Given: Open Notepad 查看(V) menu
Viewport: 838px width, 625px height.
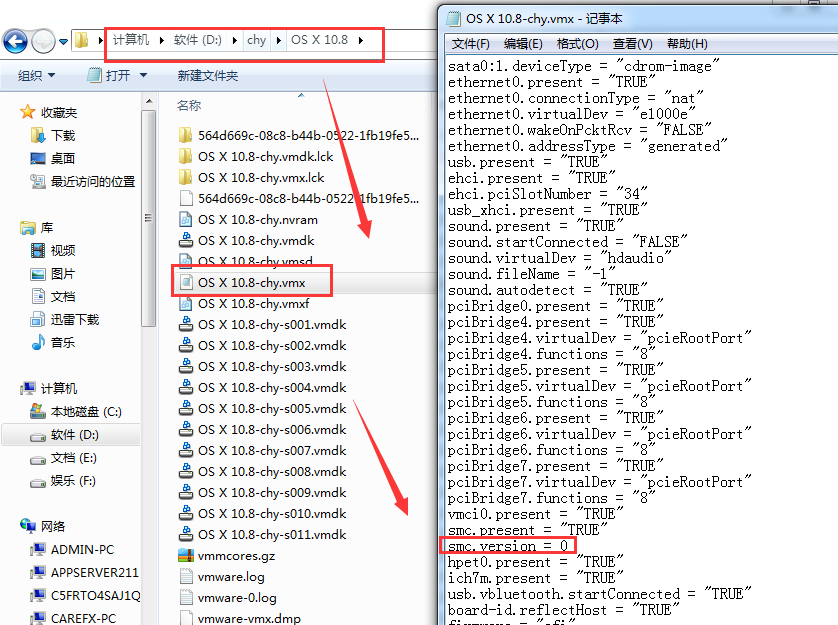Looking at the screenshot, I should pyautogui.click(x=633, y=44).
